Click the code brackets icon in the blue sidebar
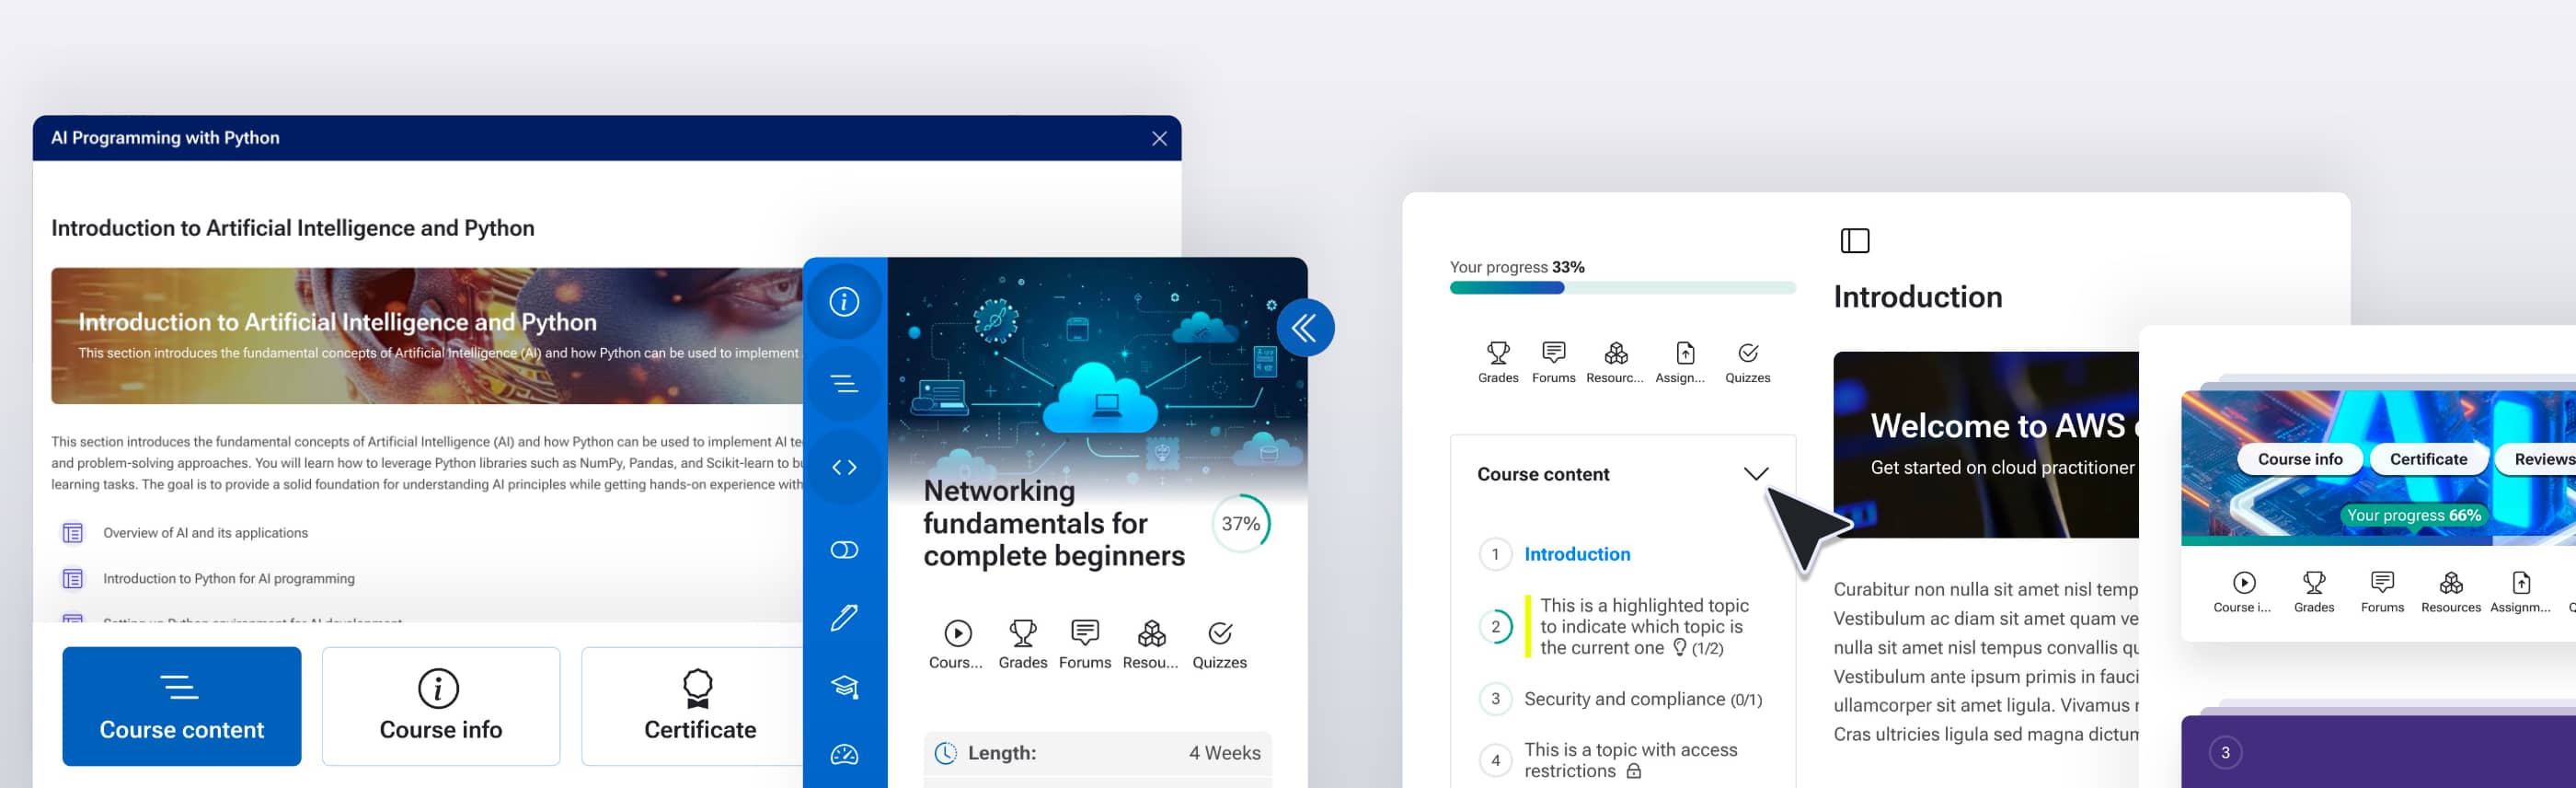The height and width of the screenshot is (788, 2576). pyautogui.click(x=844, y=467)
